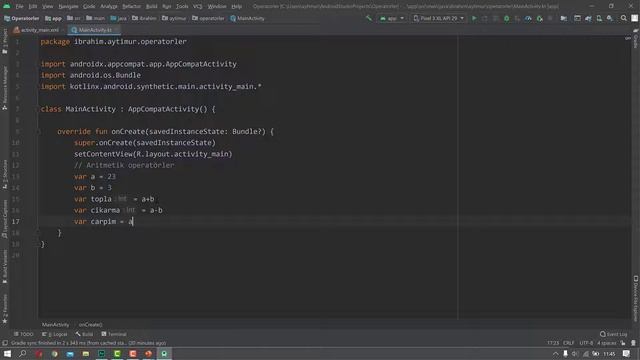The image size is (640, 360).
Task: Click the 17:23 line-column indicator
Action: pyautogui.click(x=553, y=343)
